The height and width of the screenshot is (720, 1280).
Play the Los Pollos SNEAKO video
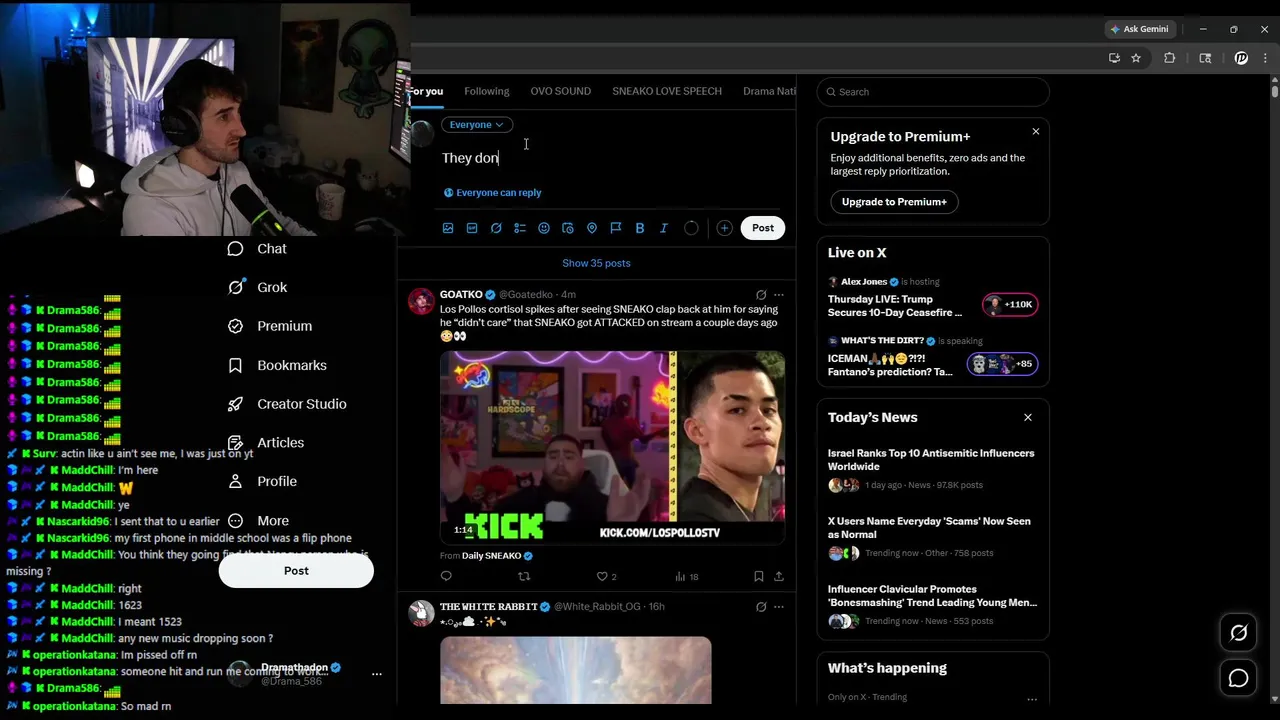(x=612, y=447)
